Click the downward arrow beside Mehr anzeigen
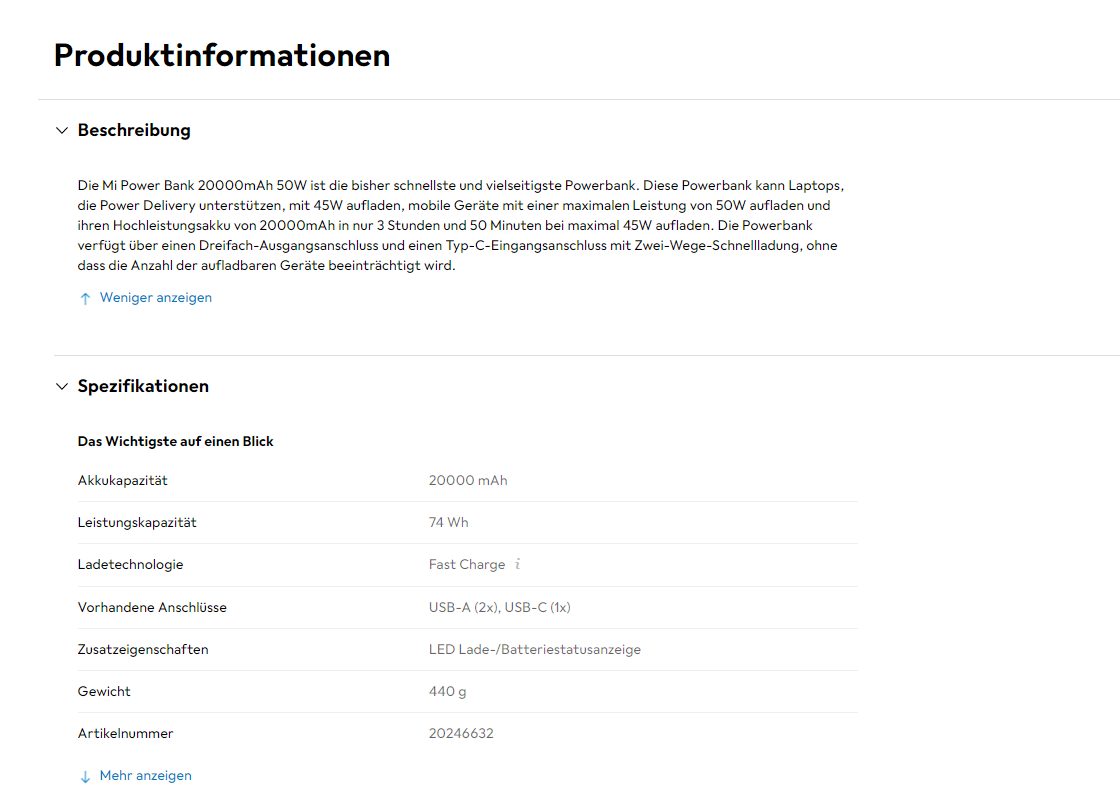 pos(85,775)
